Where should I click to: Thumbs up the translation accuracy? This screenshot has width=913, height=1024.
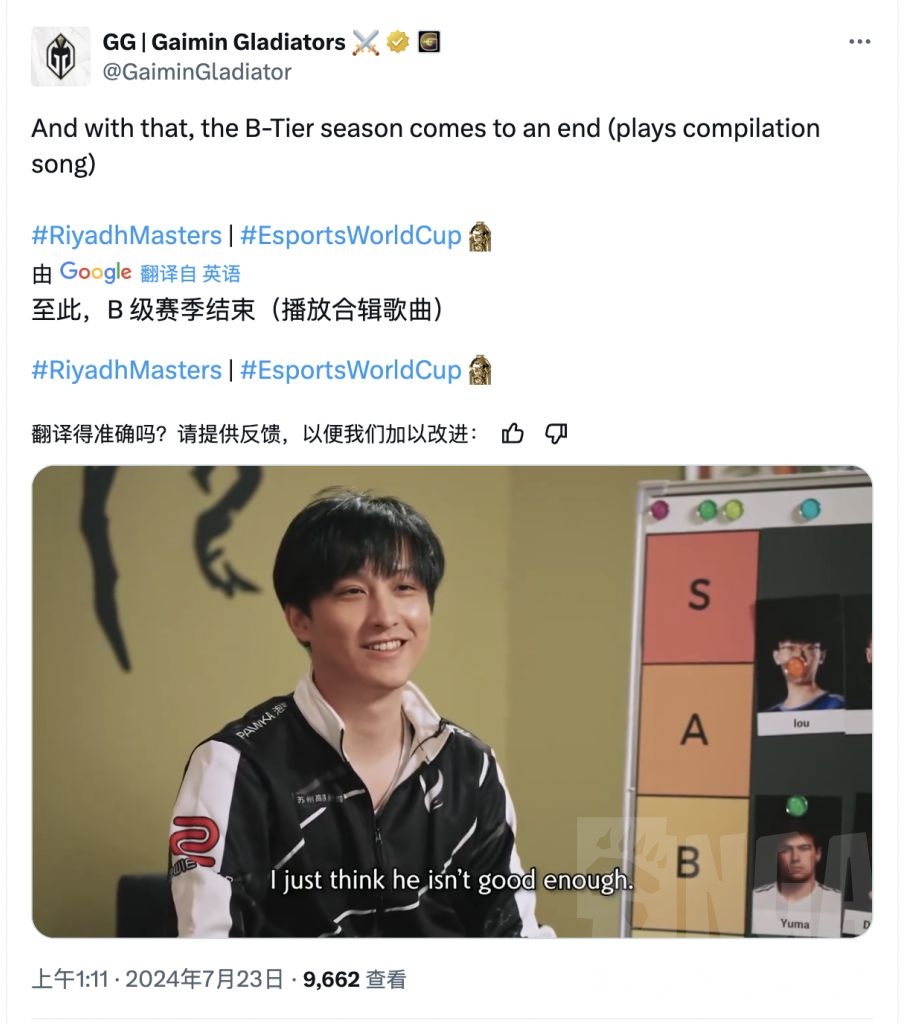coord(513,434)
